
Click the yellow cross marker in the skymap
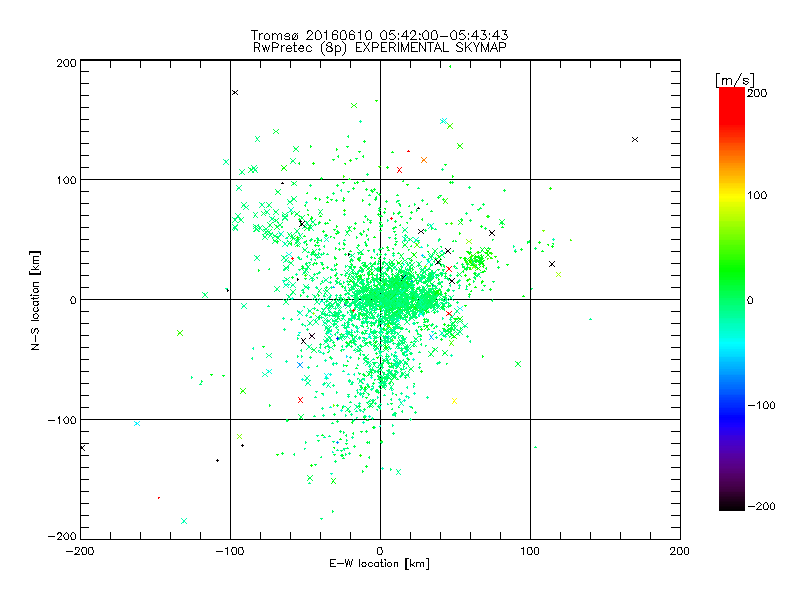454,401
